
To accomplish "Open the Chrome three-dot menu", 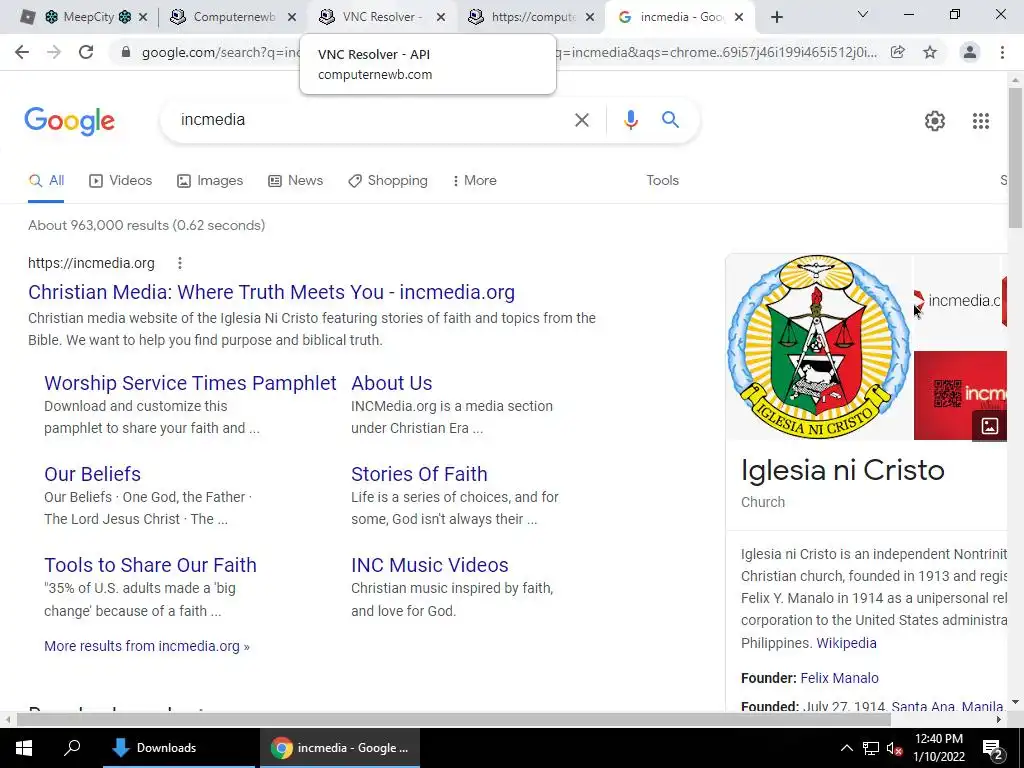I will click(1002, 52).
